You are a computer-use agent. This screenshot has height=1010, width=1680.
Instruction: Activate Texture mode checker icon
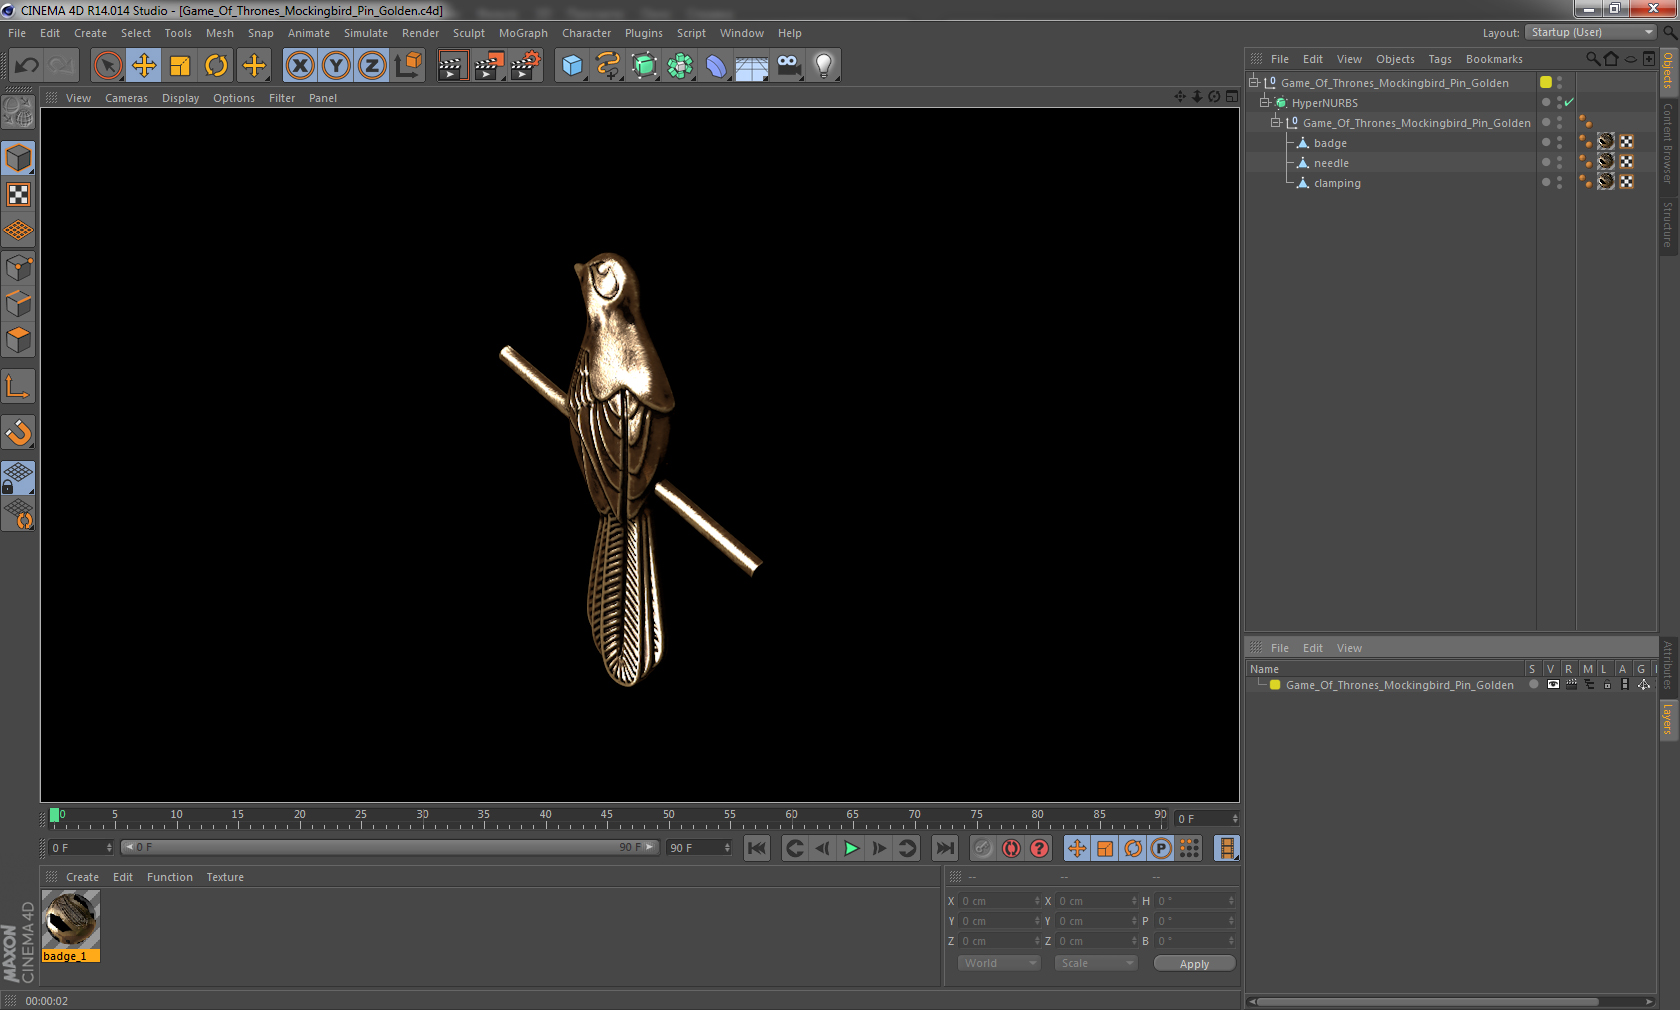pyautogui.click(x=18, y=195)
